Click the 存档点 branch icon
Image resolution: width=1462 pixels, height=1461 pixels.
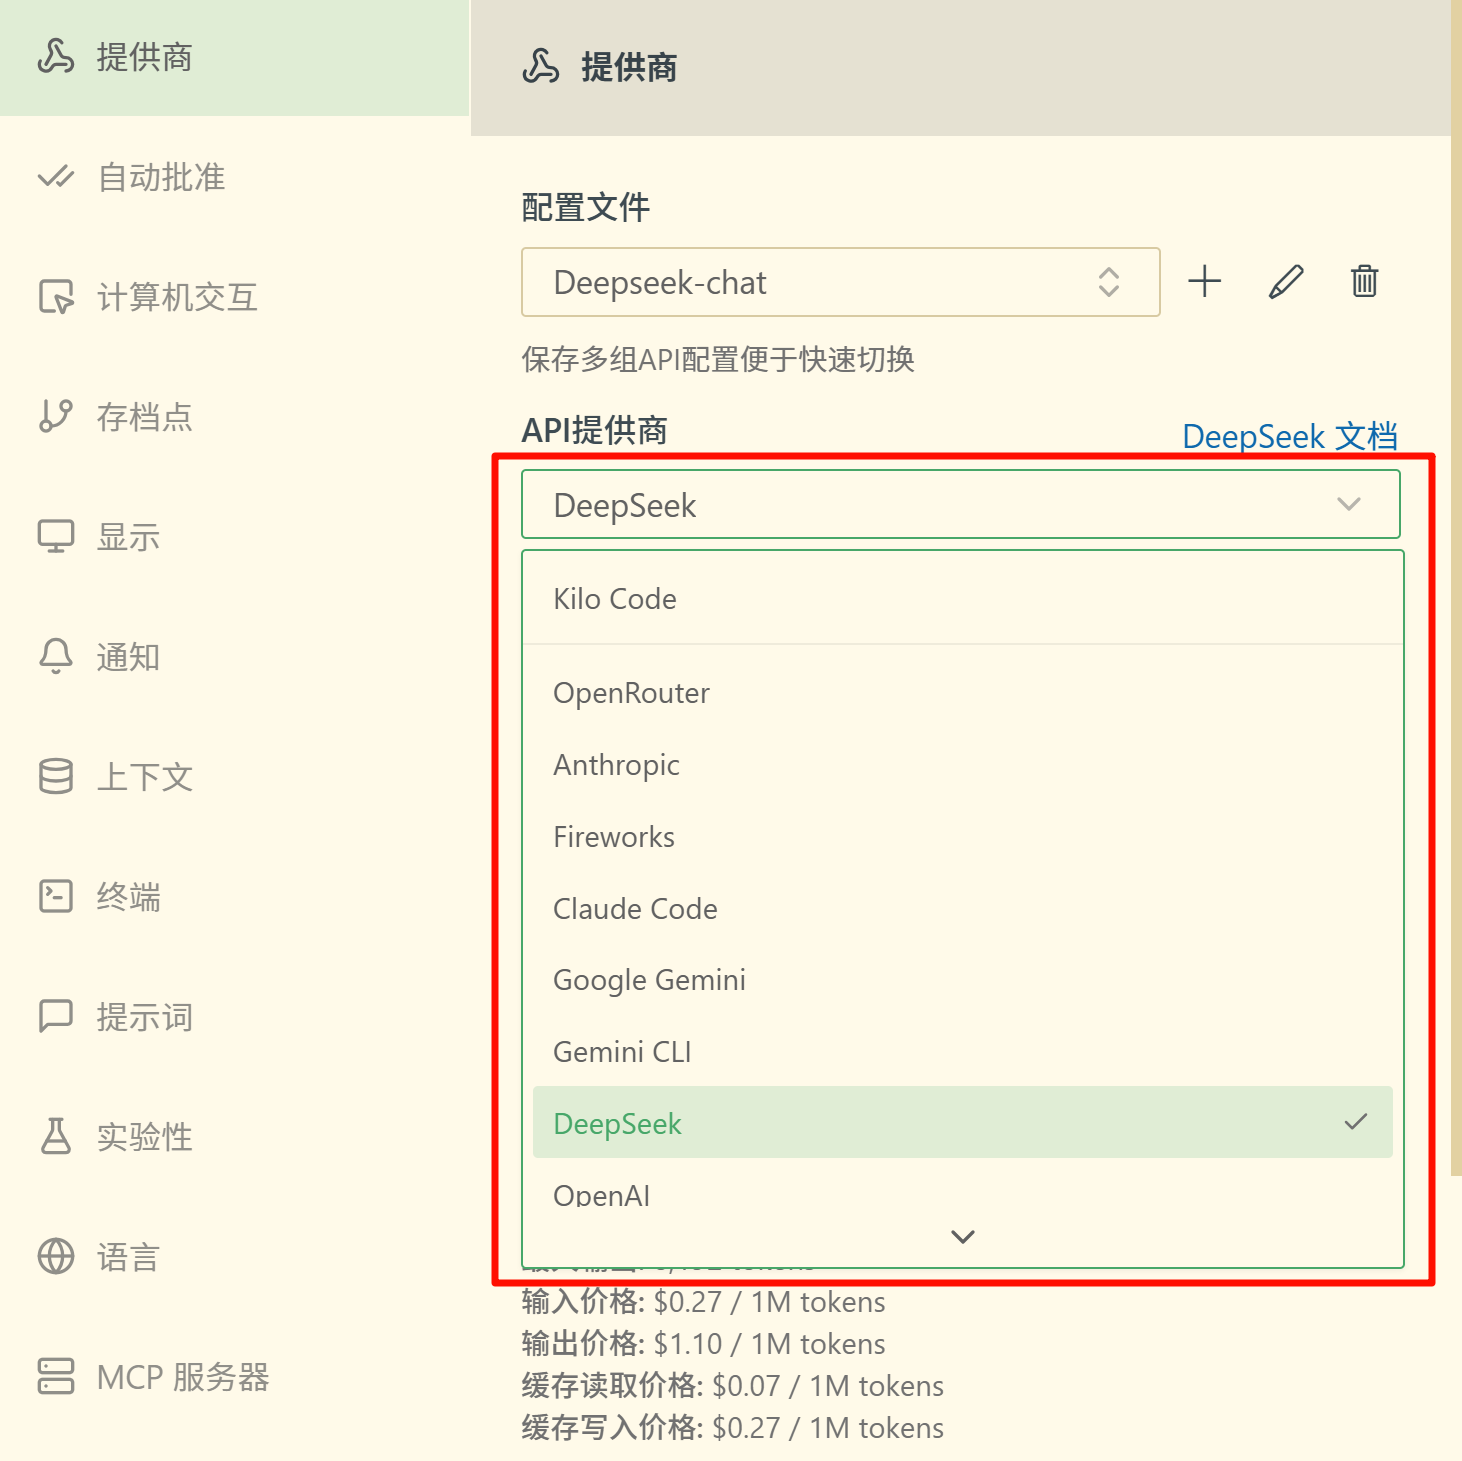(56, 417)
